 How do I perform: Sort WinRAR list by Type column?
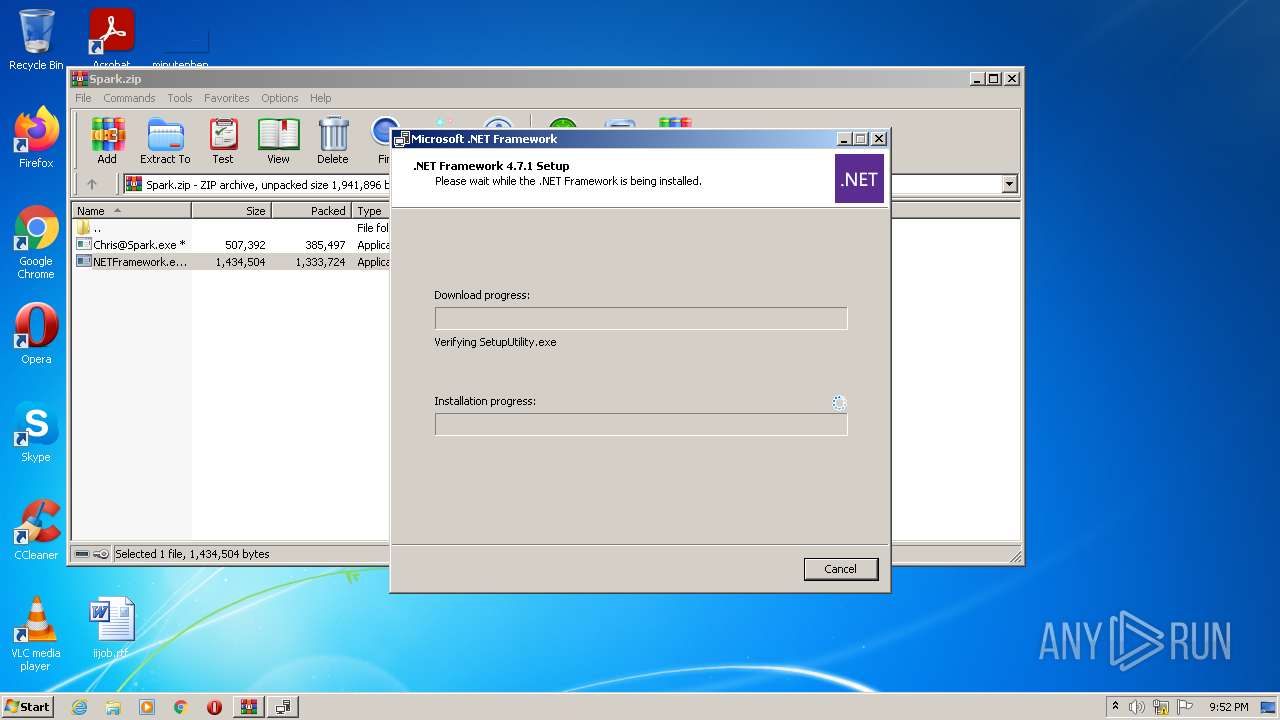pyautogui.click(x=371, y=211)
